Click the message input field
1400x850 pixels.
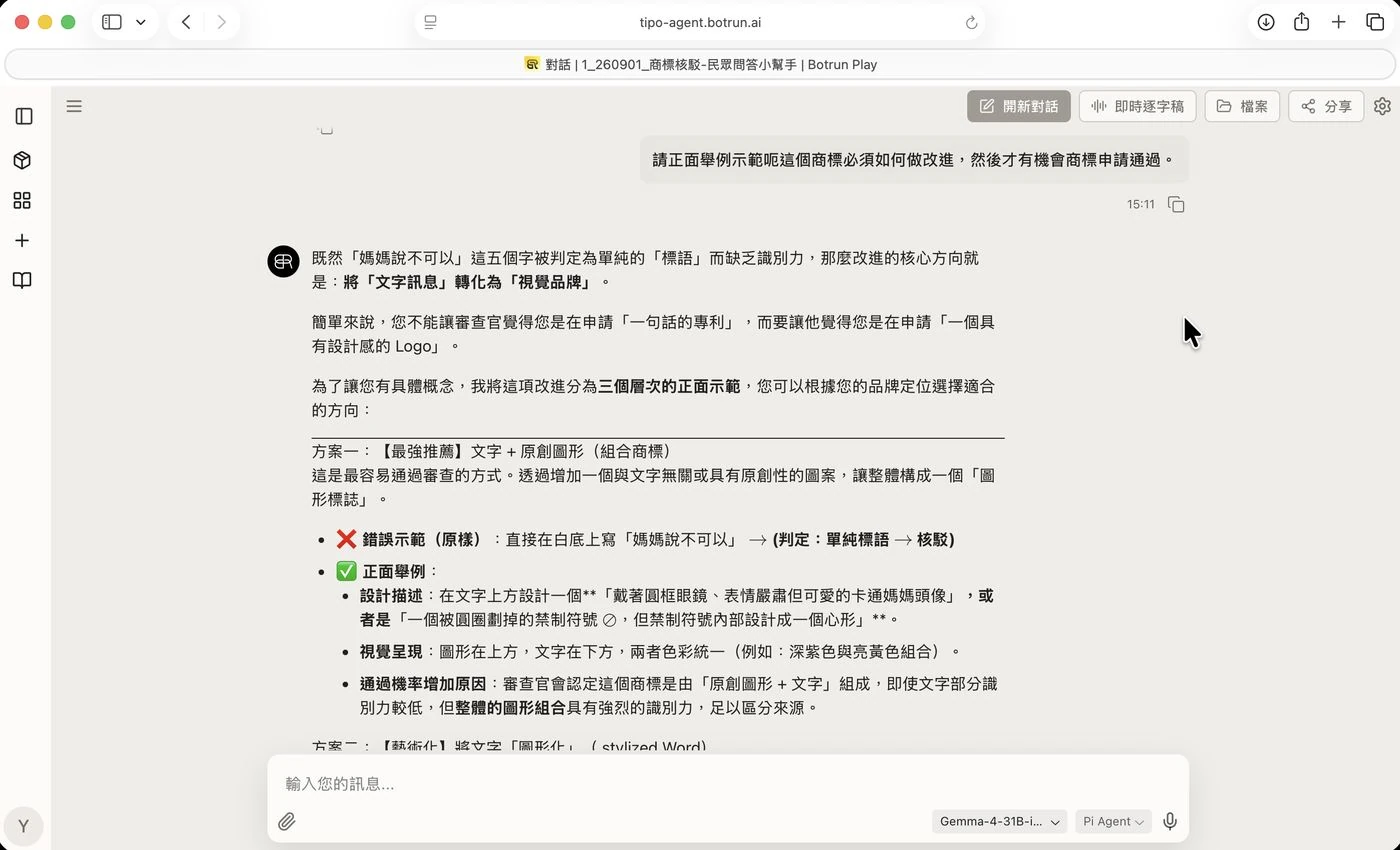[x=728, y=784]
